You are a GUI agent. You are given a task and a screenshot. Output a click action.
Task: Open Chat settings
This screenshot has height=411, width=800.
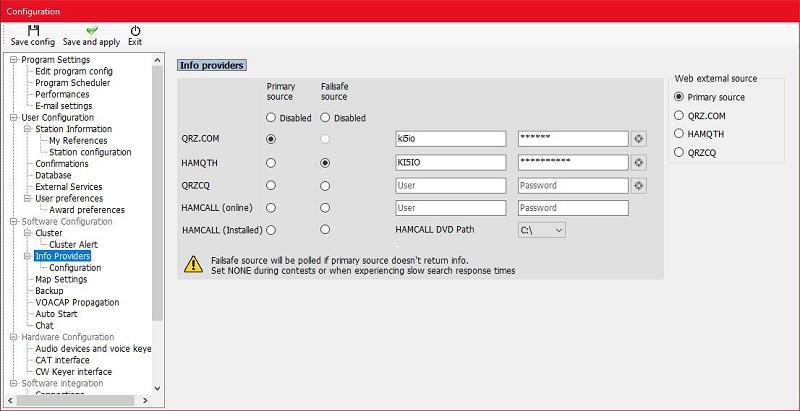(44, 325)
